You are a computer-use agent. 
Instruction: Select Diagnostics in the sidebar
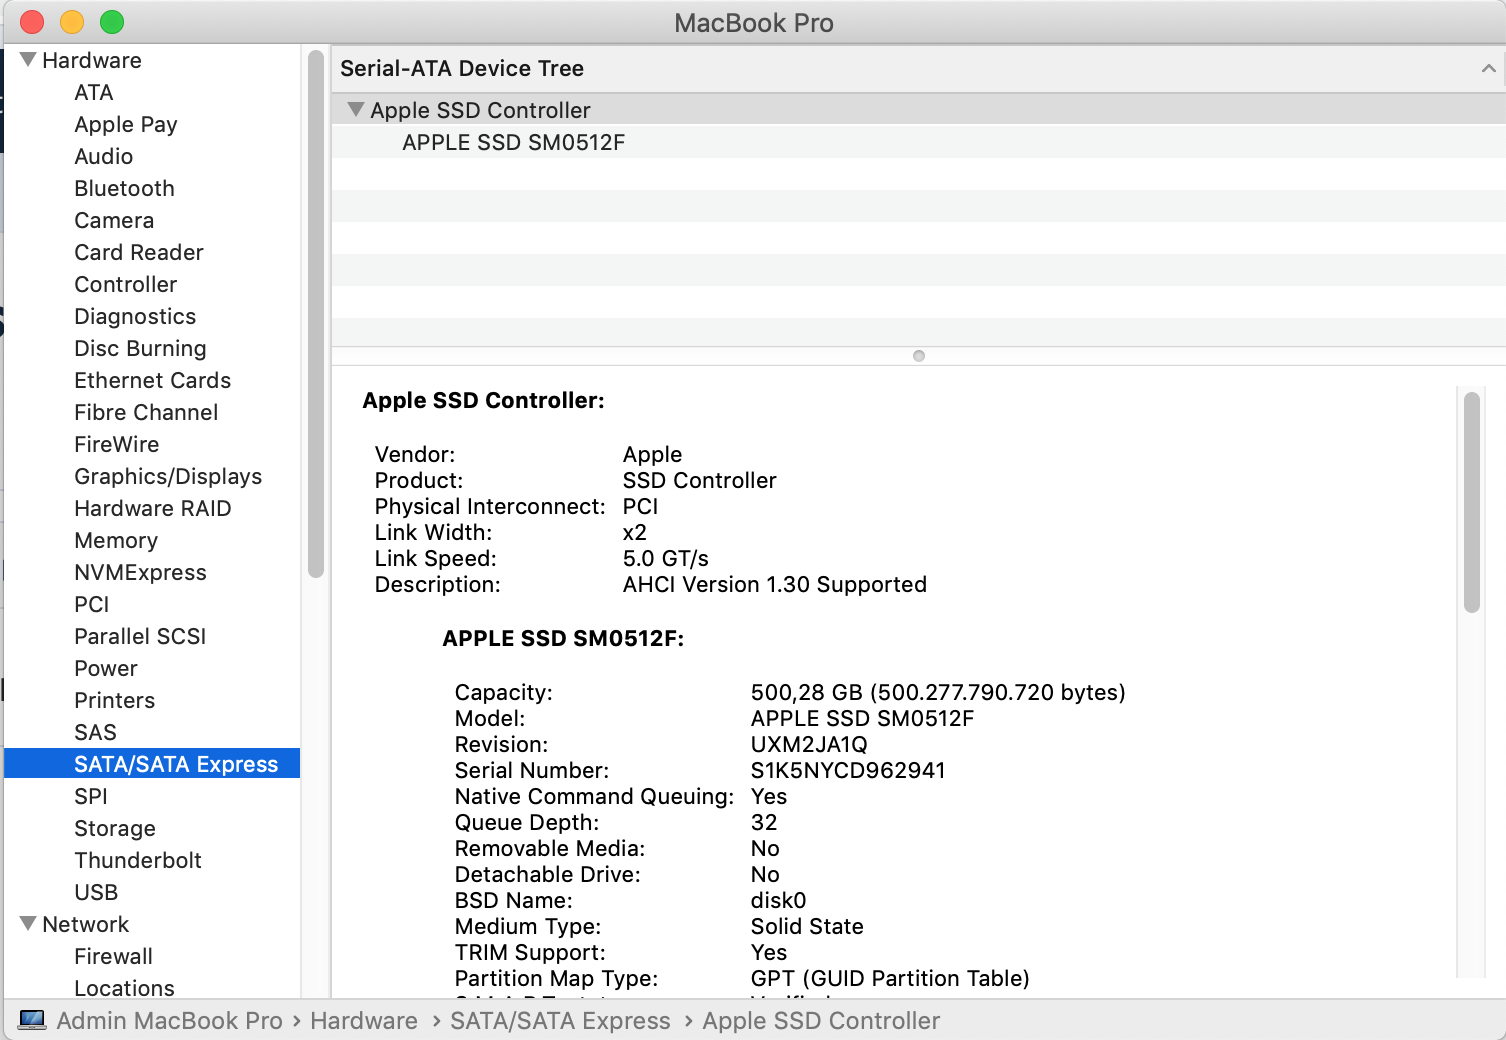pos(135,316)
